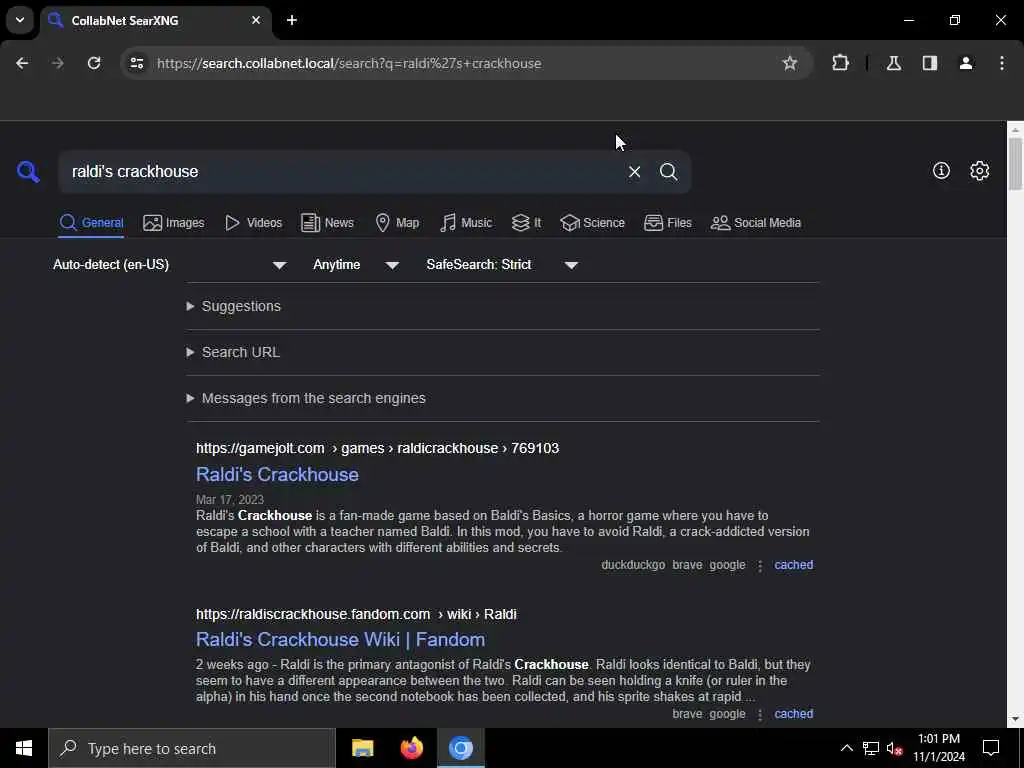Select the General category tab

point(91,223)
